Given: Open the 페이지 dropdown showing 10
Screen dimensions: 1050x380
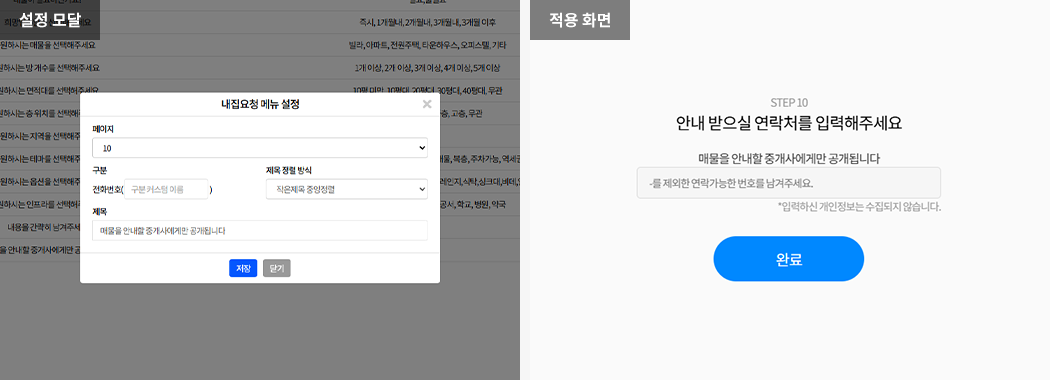Looking at the screenshot, I should [260, 147].
